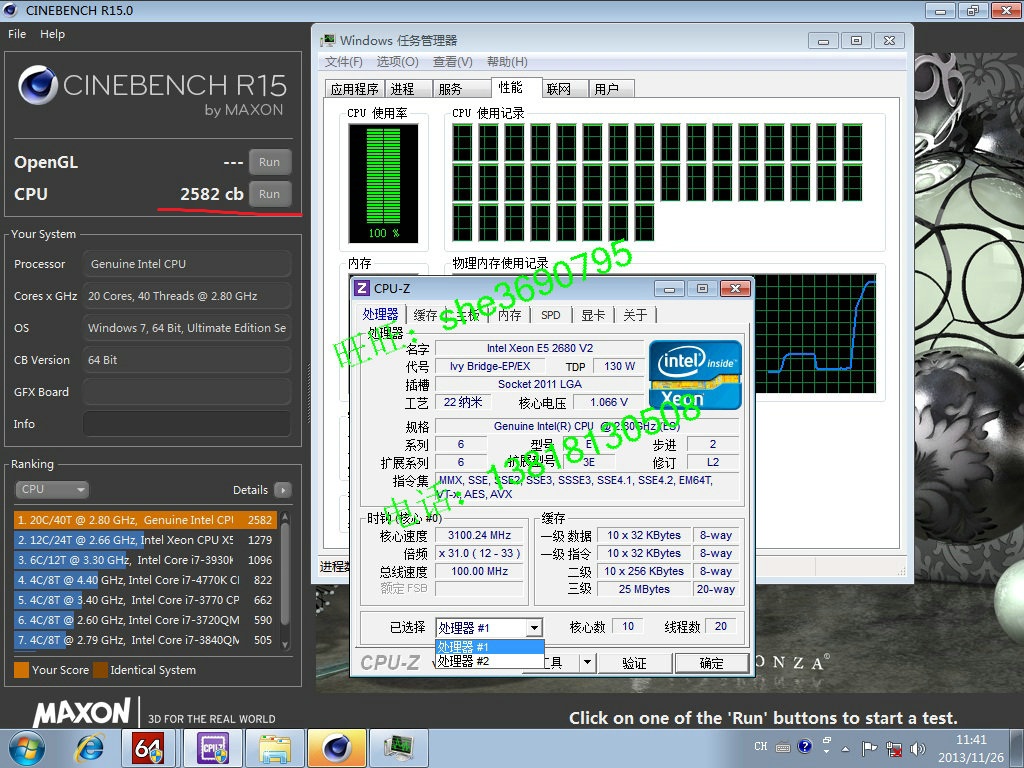Switch to 联网 tab in Task Manager

pos(565,89)
